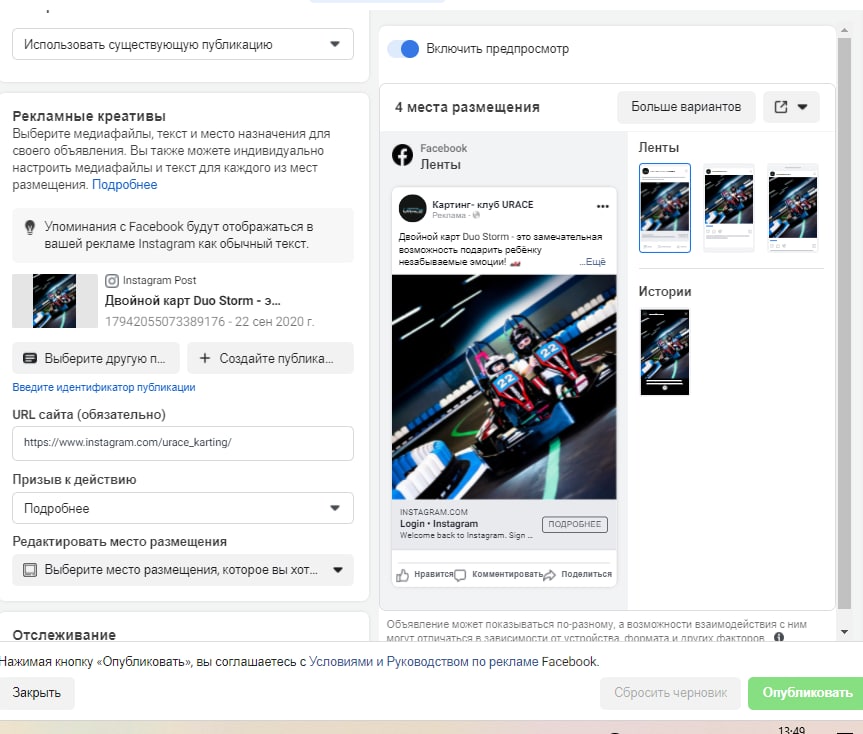Viewport: 863px width, 734px height.
Task: Click the URACE club avatar in the preview
Action: click(412, 209)
